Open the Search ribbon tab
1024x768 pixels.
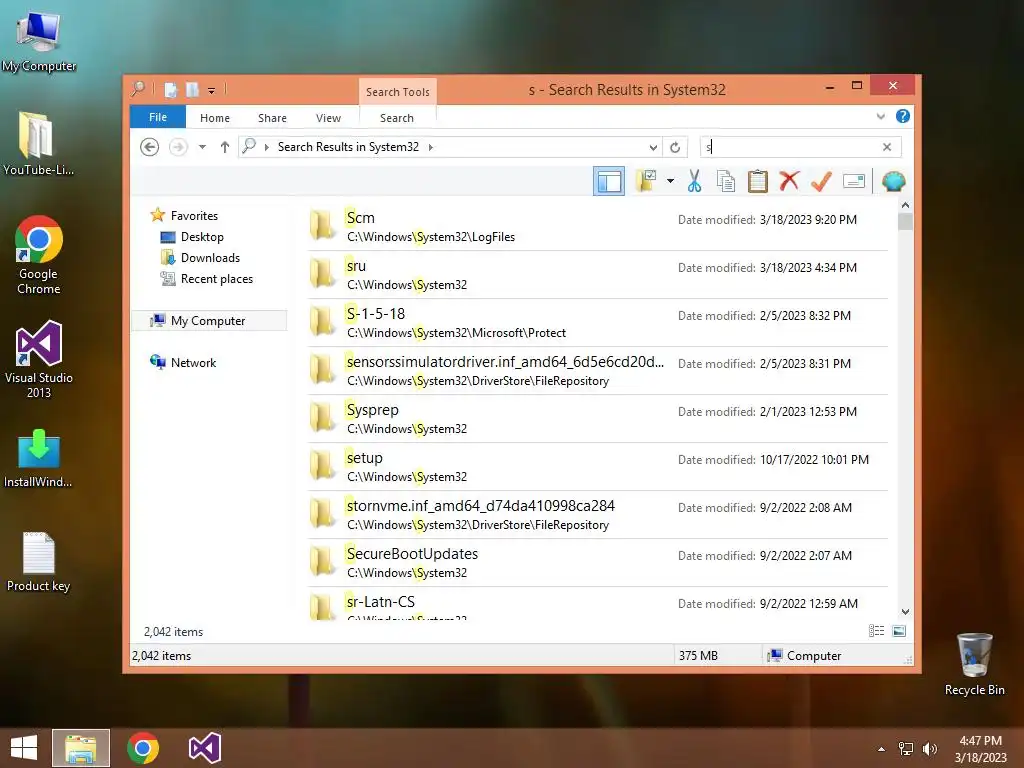396,118
